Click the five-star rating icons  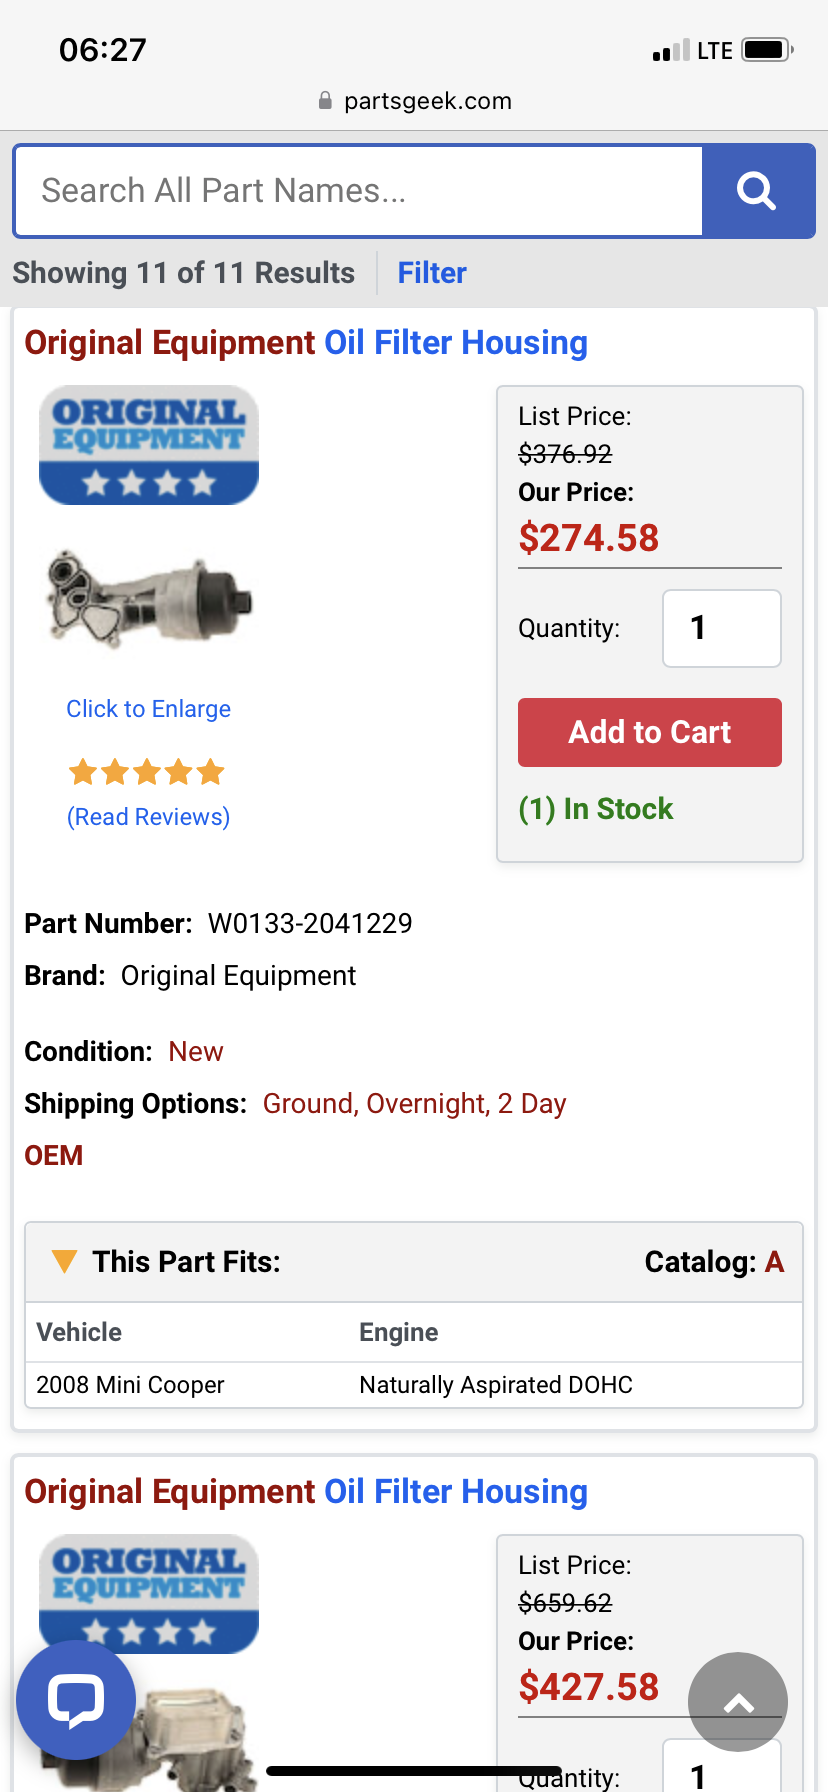[147, 772]
